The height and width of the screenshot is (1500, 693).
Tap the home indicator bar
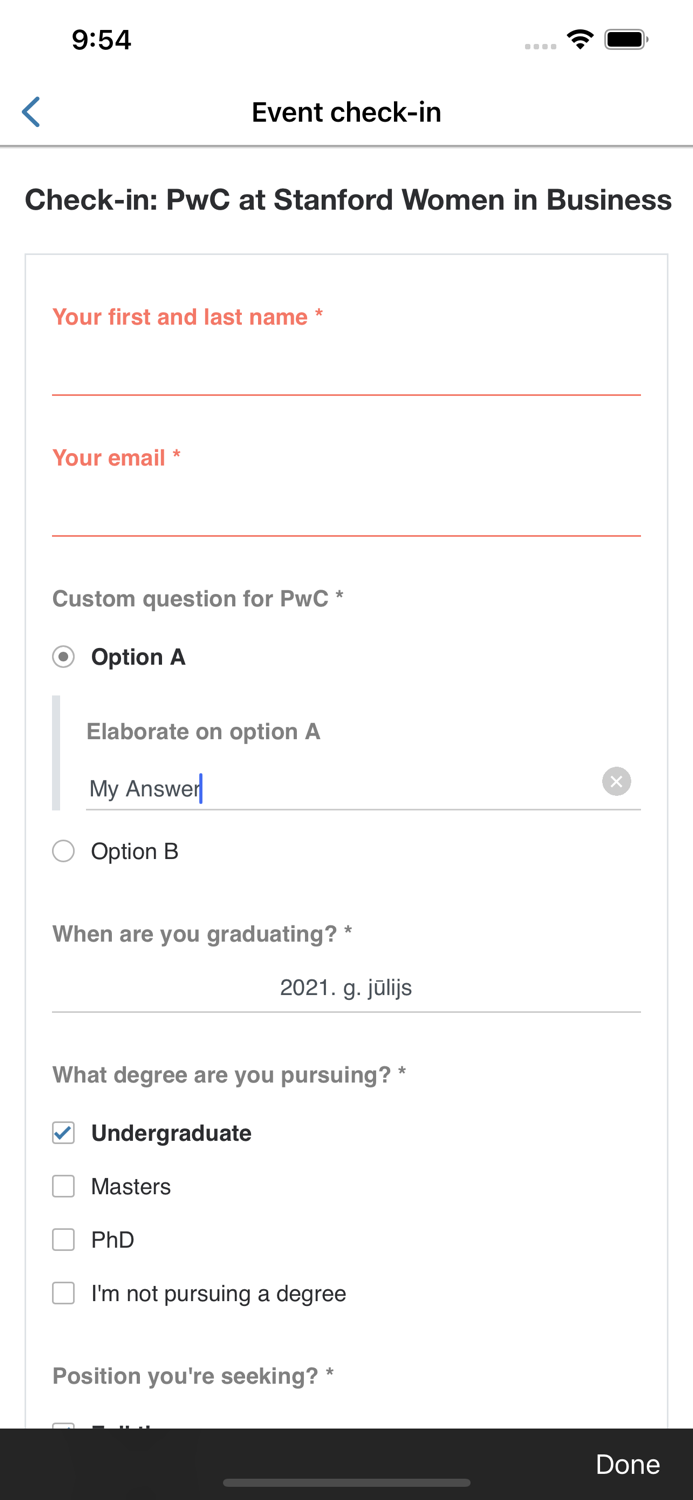pyautogui.click(x=346, y=1483)
